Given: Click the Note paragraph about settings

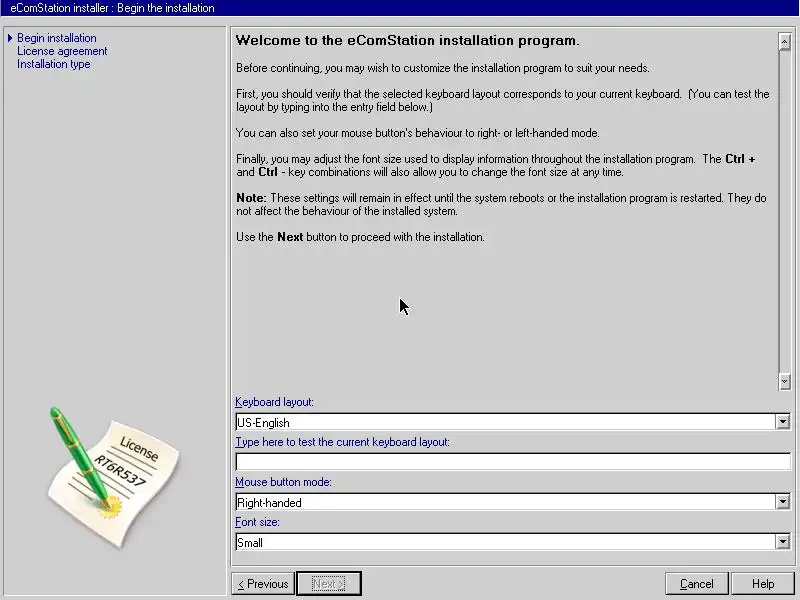Looking at the screenshot, I should pyautogui.click(x=501, y=204).
